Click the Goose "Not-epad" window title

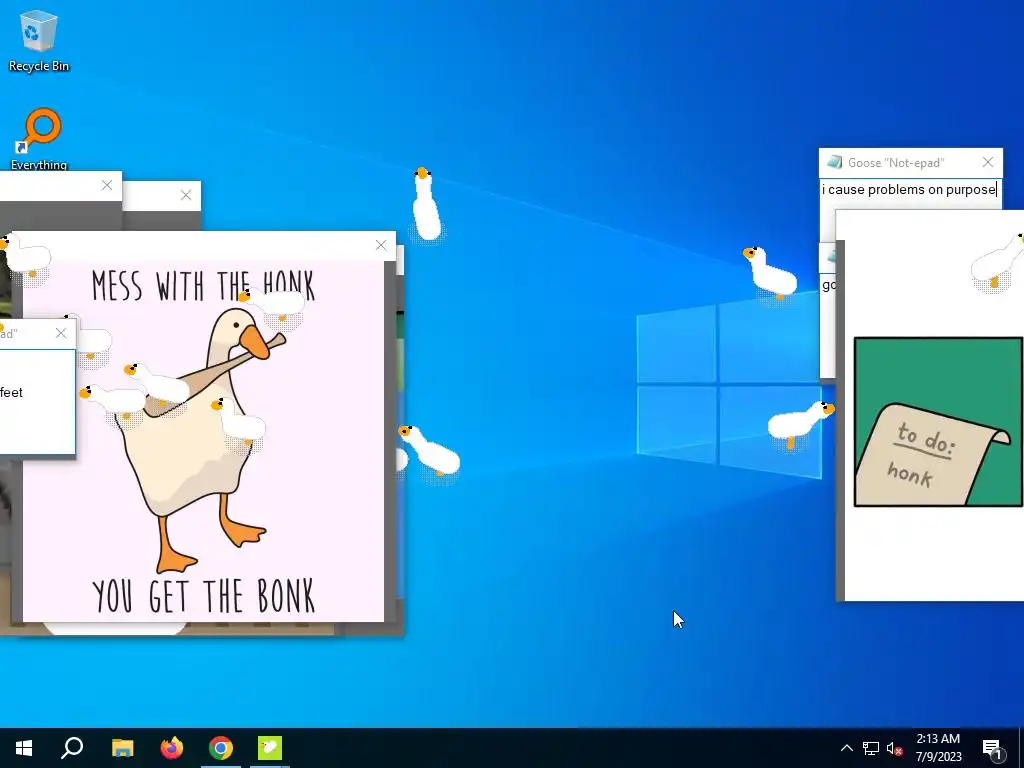(x=895, y=163)
